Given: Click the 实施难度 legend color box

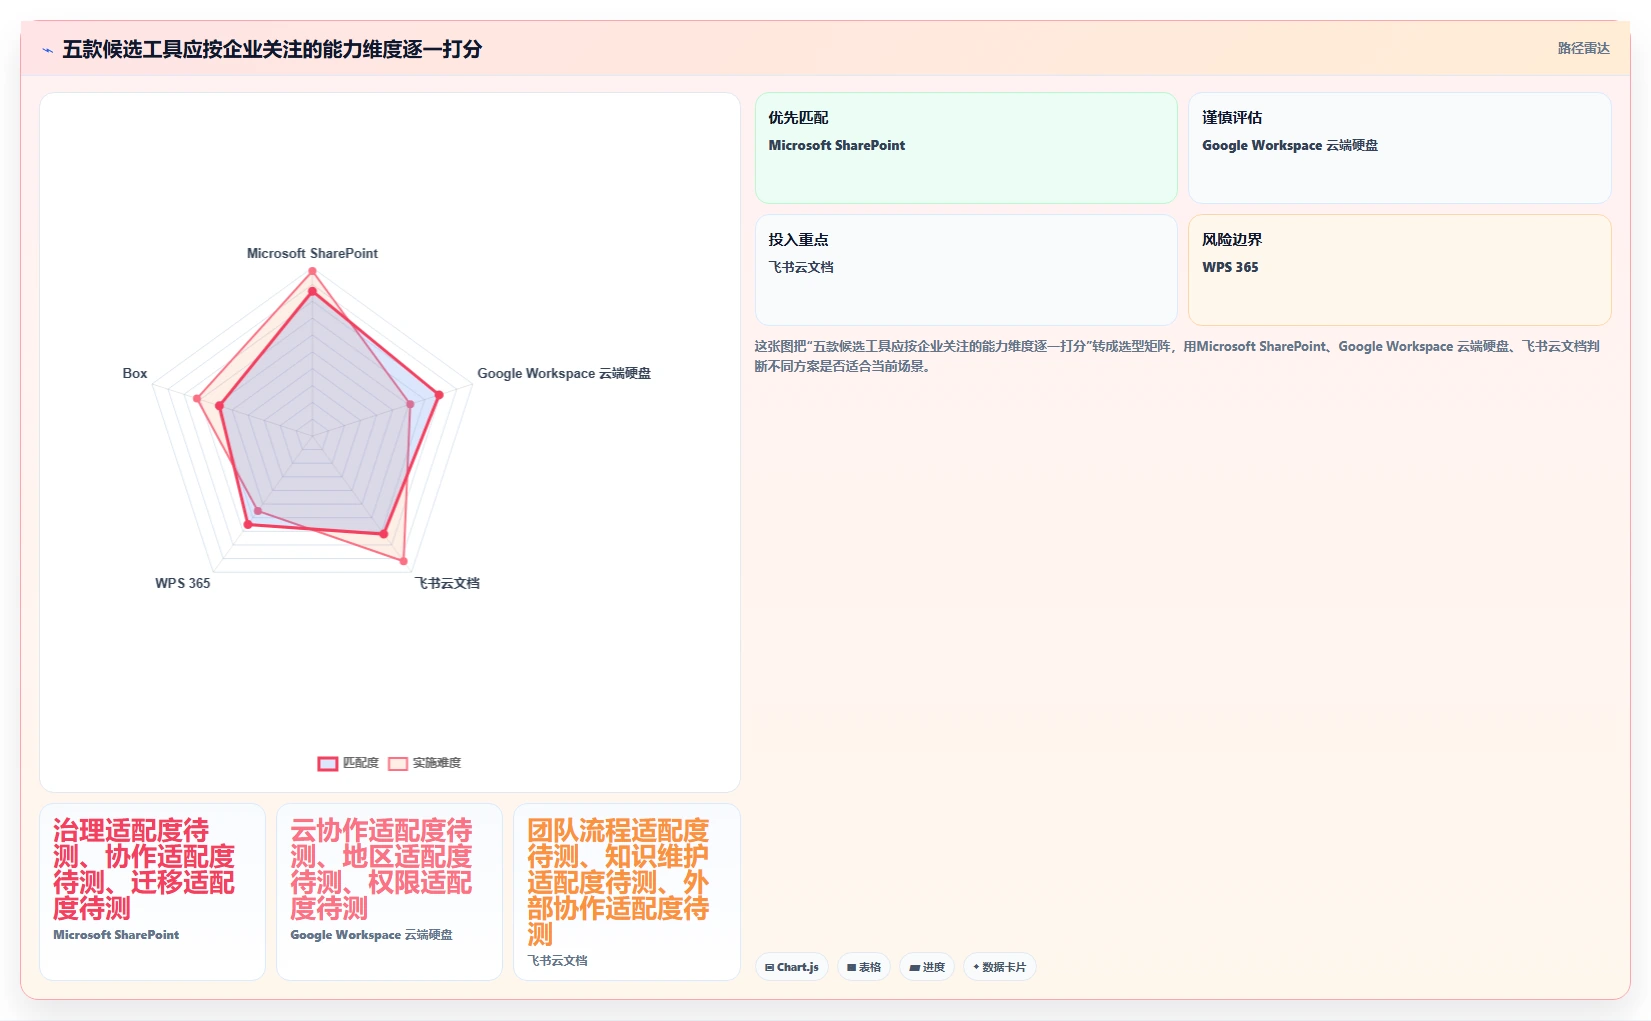Looking at the screenshot, I should (398, 764).
